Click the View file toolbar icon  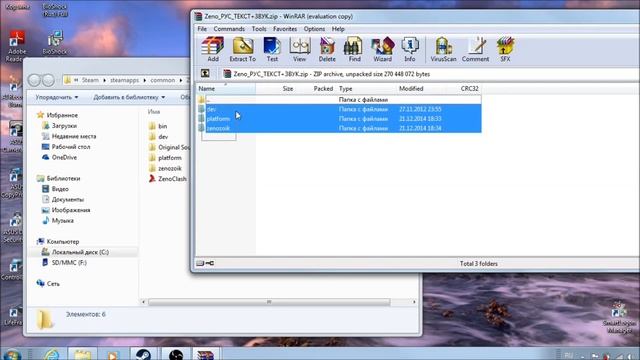(300, 49)
